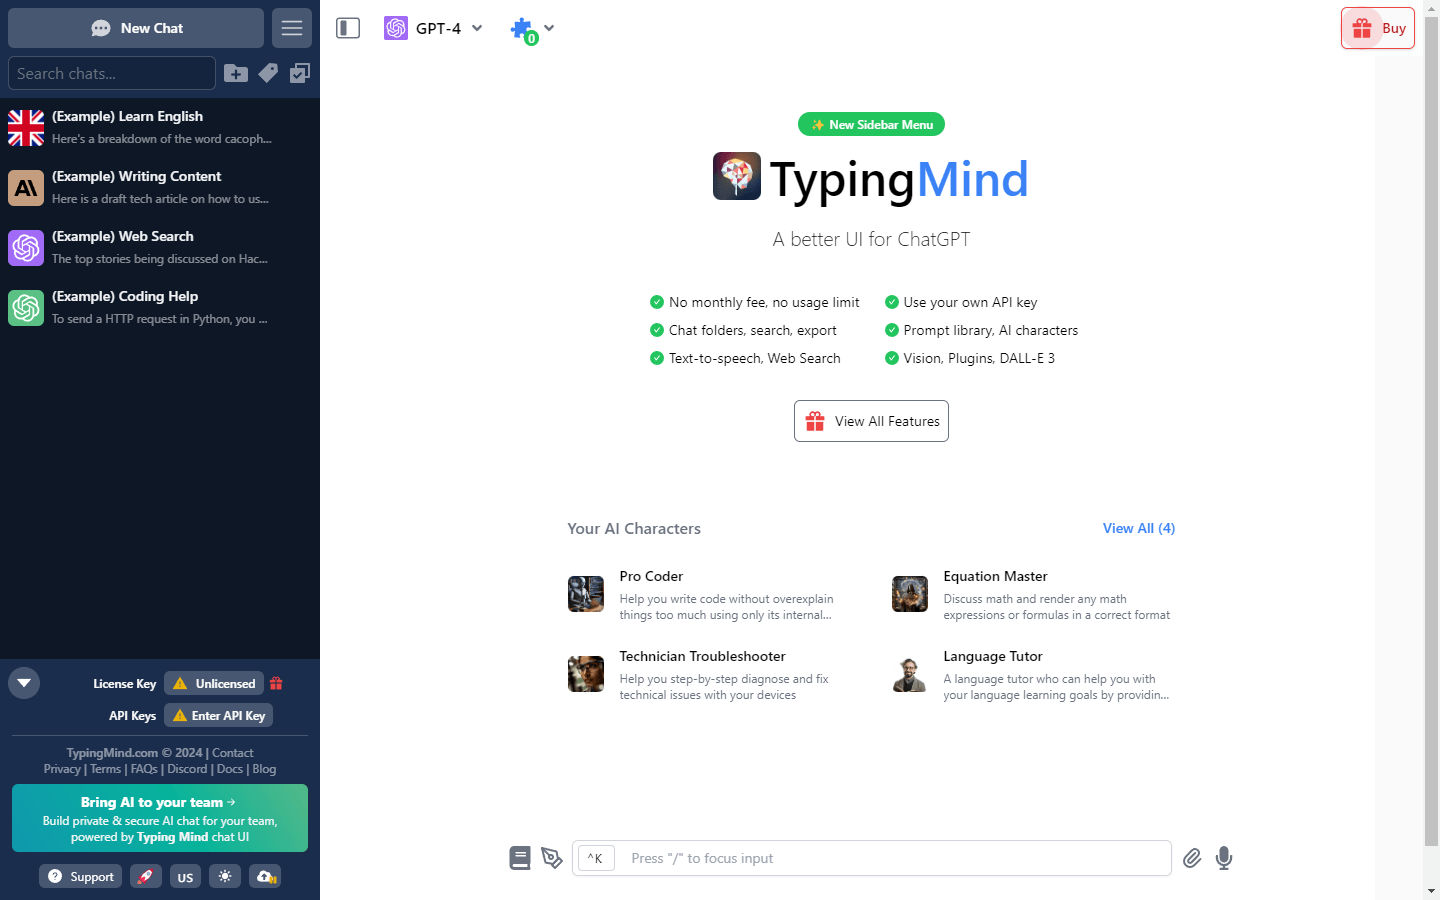Screen dimensions: 1440x900
Task: Select the Language Tutor character
Action: click(1033, 675)
